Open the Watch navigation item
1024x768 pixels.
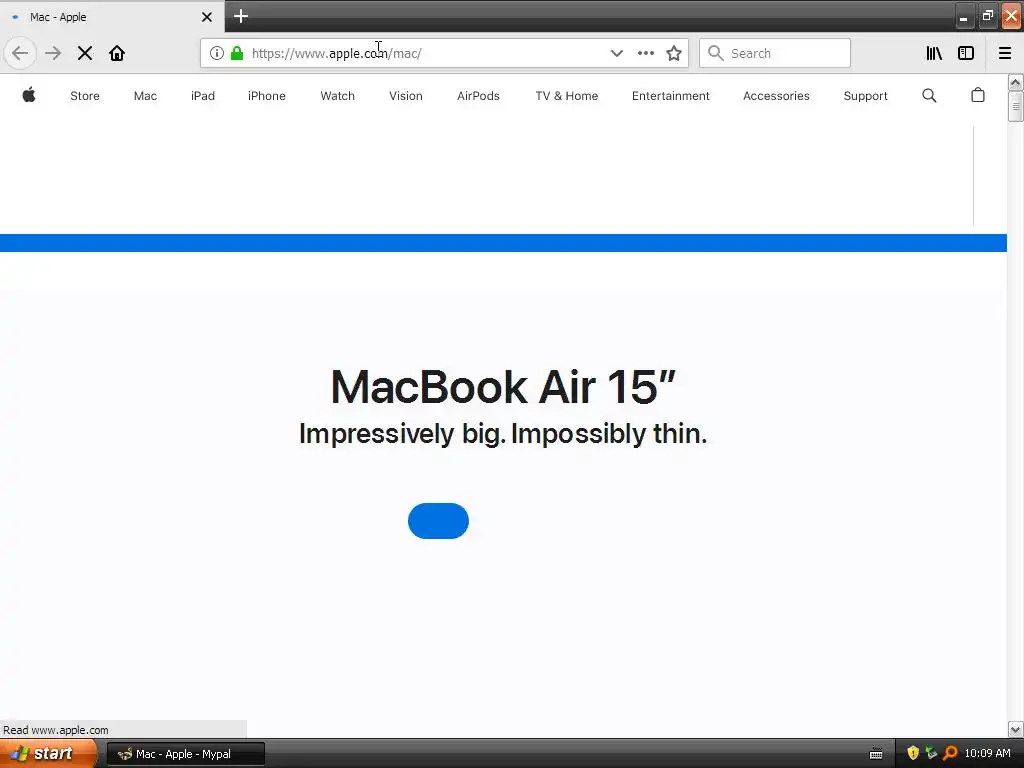(338, 96)
